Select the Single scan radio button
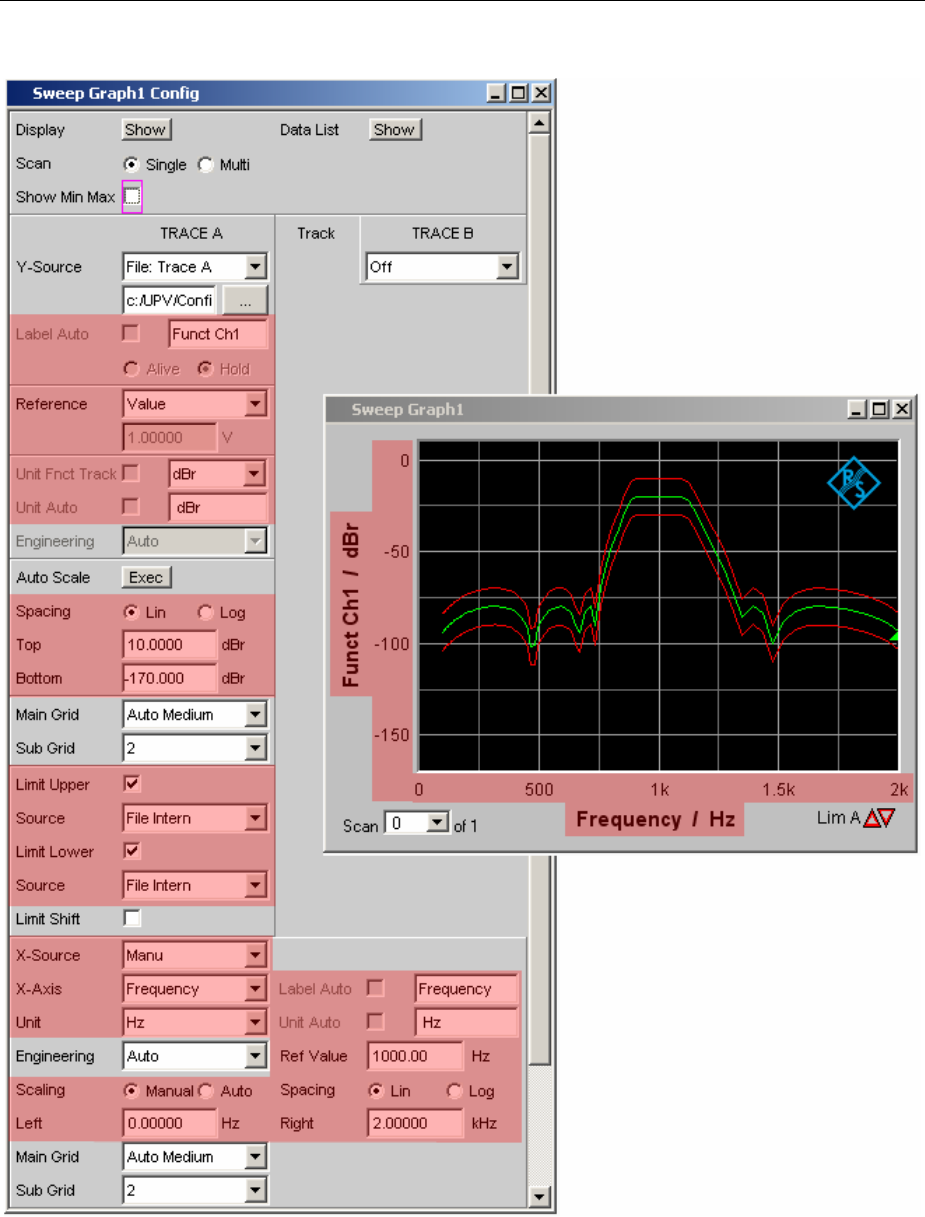This screenshot has width=925, height=1217. coord(130,165)
